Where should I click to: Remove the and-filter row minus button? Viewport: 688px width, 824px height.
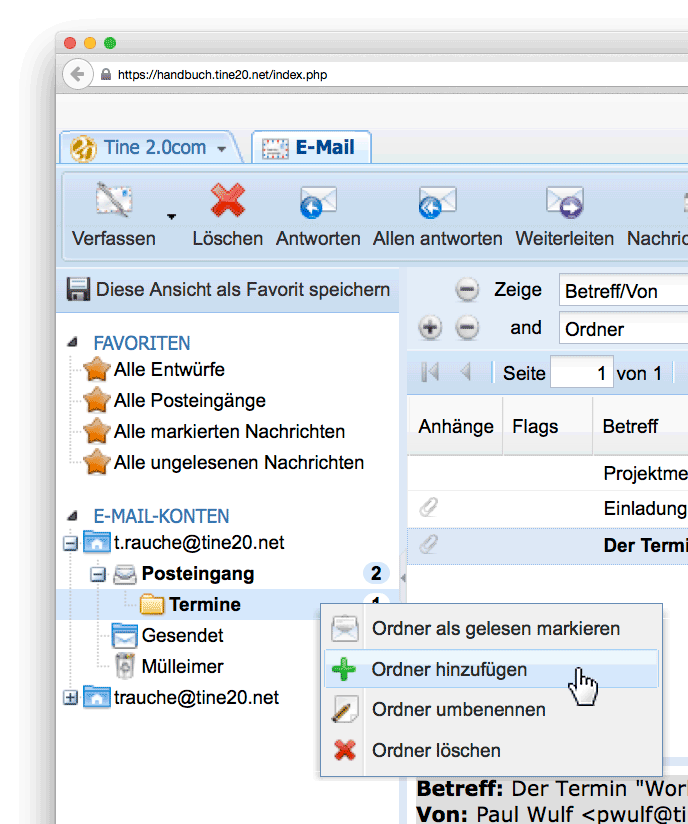click(467, 327)
